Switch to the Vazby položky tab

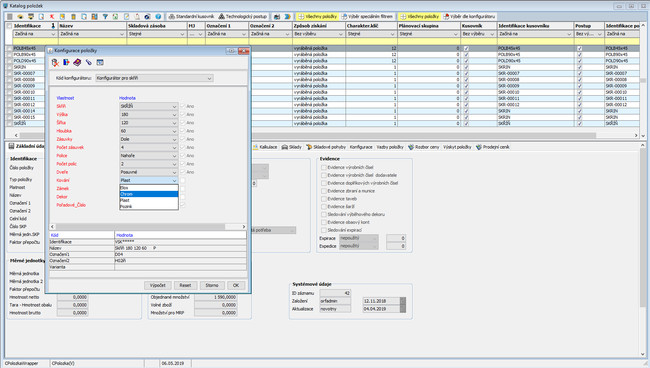[x=390, y=147]
